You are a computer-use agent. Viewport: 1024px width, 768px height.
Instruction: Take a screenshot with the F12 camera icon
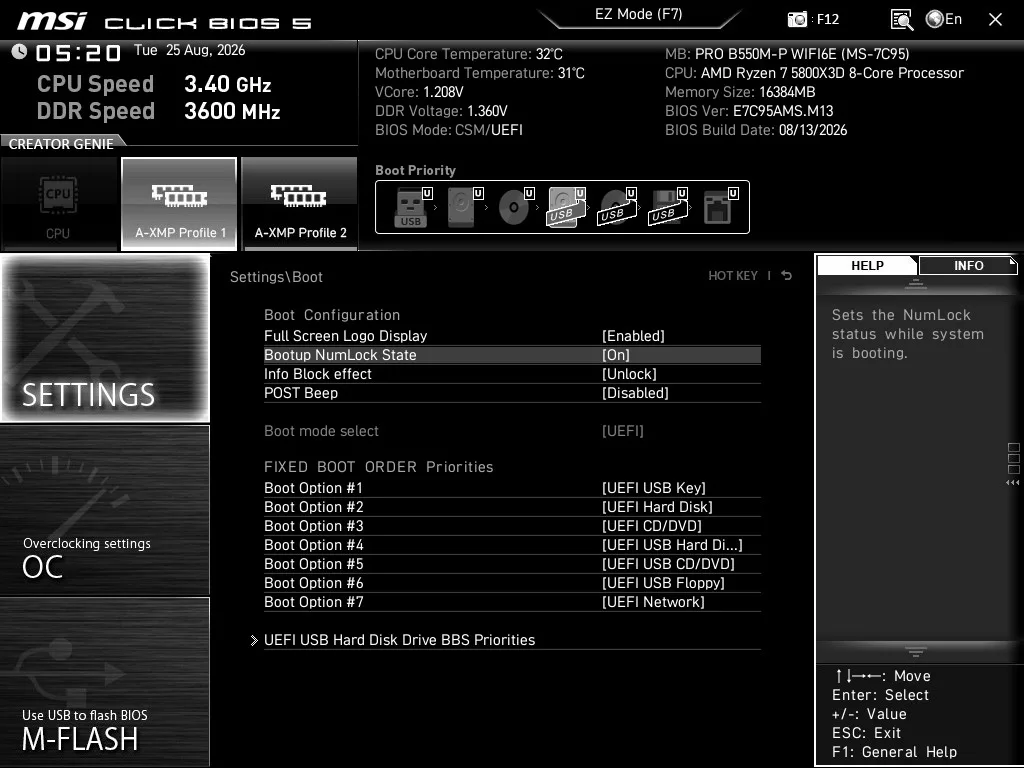point(797,19)
